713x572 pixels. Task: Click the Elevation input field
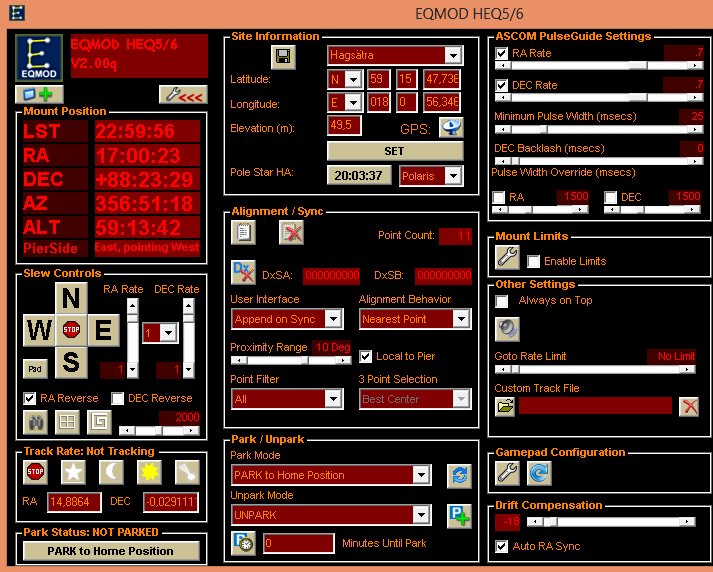344,125
